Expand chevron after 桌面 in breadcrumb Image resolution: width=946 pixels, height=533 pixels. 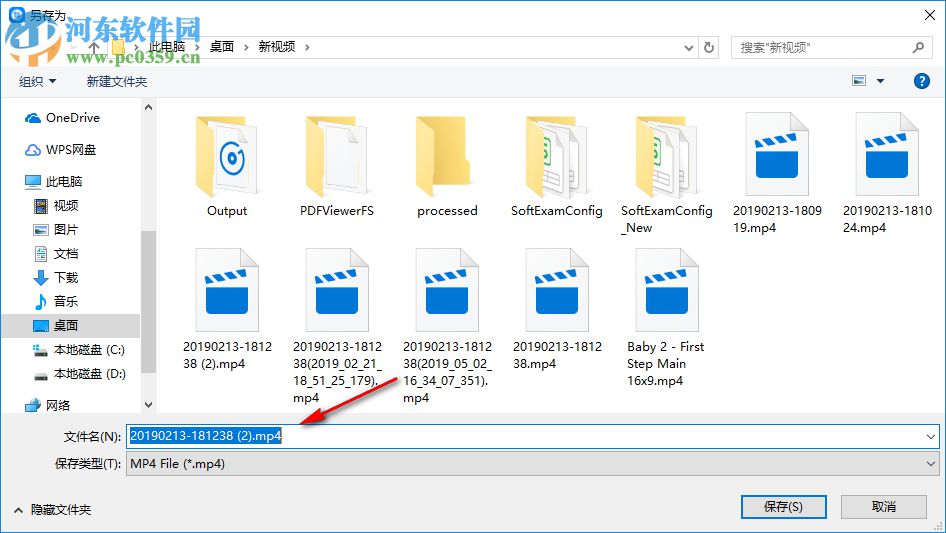pos(246,47)
